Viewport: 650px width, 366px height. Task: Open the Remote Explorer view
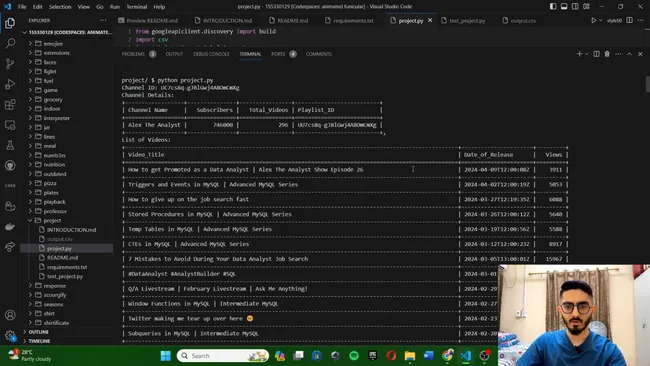(x=10, y=125)
